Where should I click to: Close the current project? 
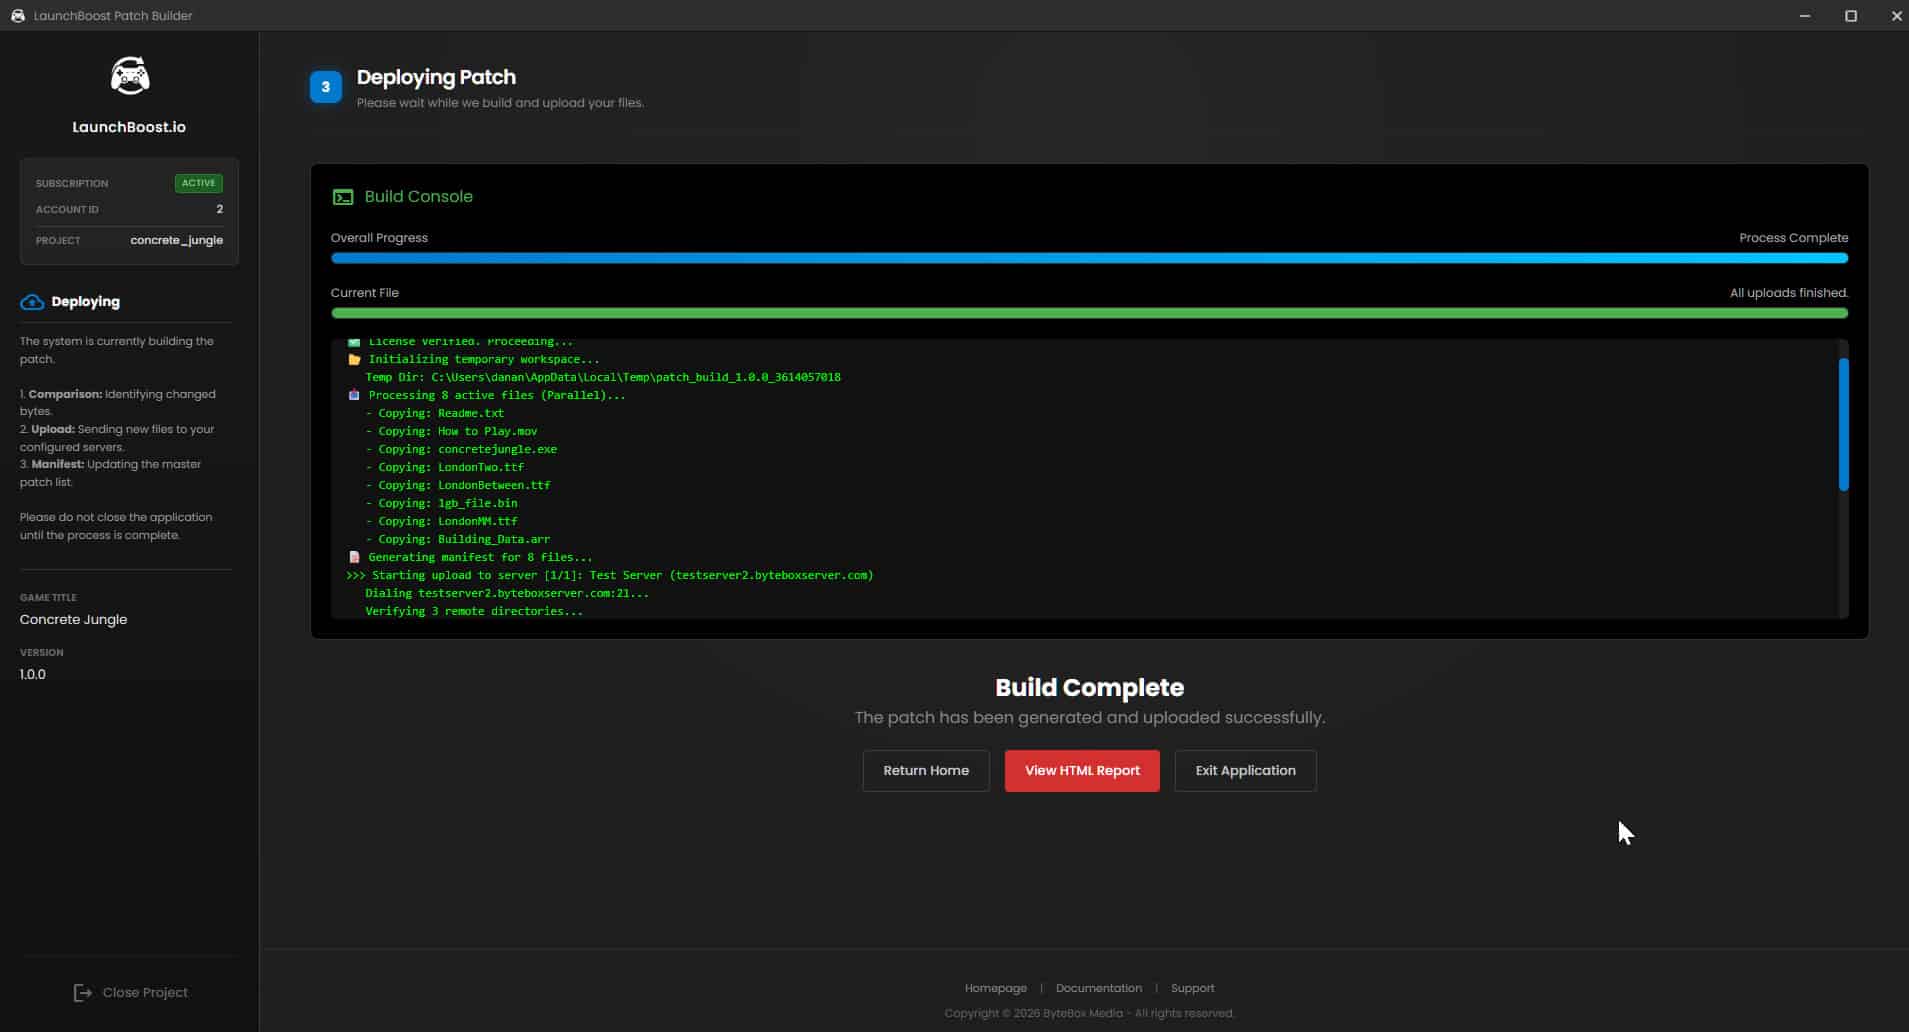click(x=130, y=992)
